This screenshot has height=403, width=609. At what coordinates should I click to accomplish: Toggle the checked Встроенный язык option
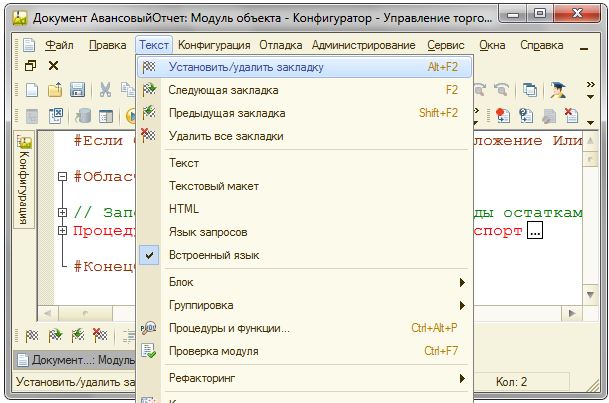[214, 255]
